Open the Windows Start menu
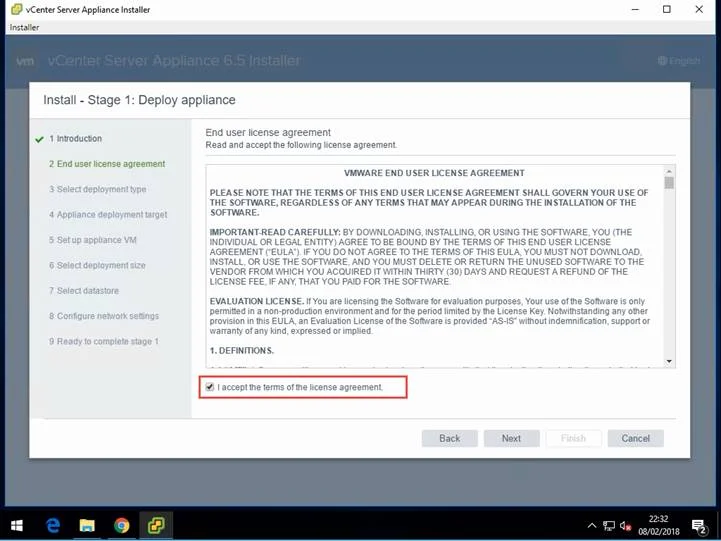The width and height of the screenshot is (721, 541). [x=17, y=525]
